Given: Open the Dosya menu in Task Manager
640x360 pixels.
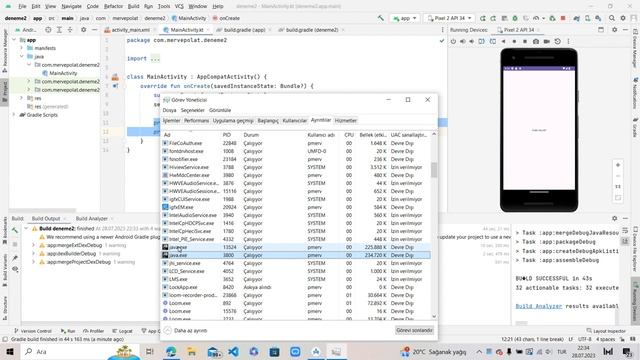Looking at the screenshot, I should (169, 110).
